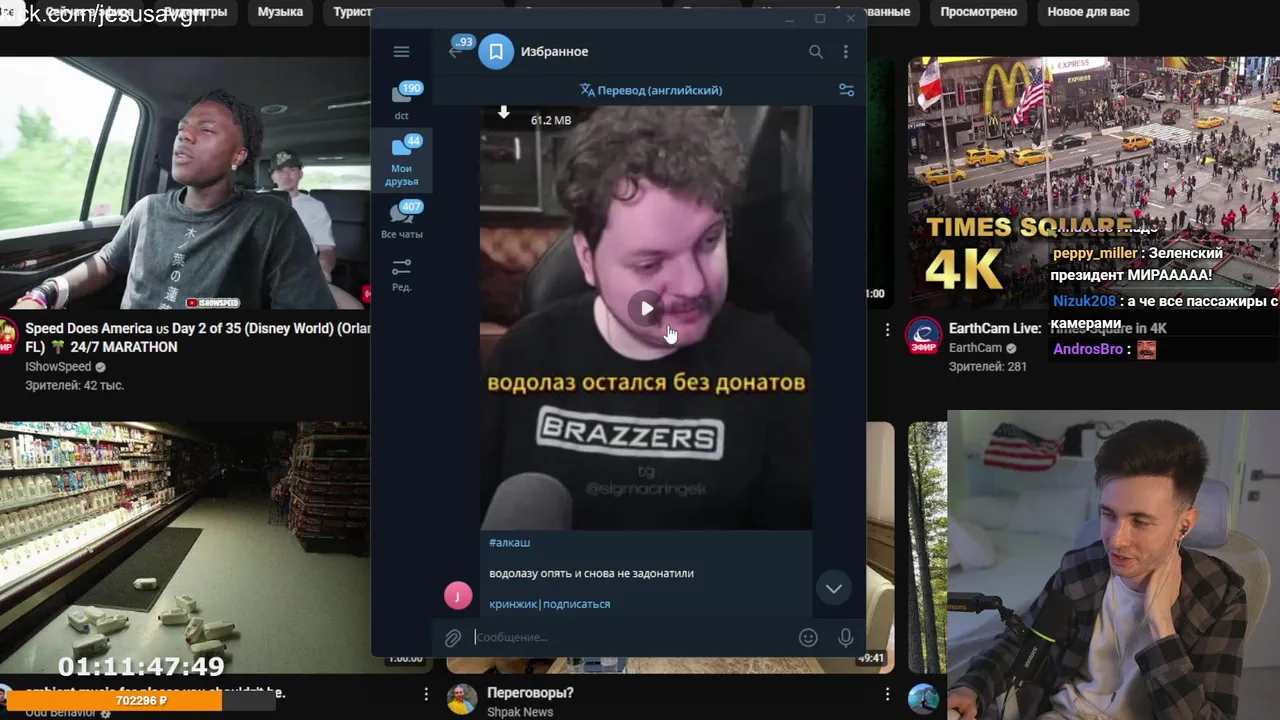Download the 61.2 MB video
Screen dimensions: 1280x720
click(504, 113)
